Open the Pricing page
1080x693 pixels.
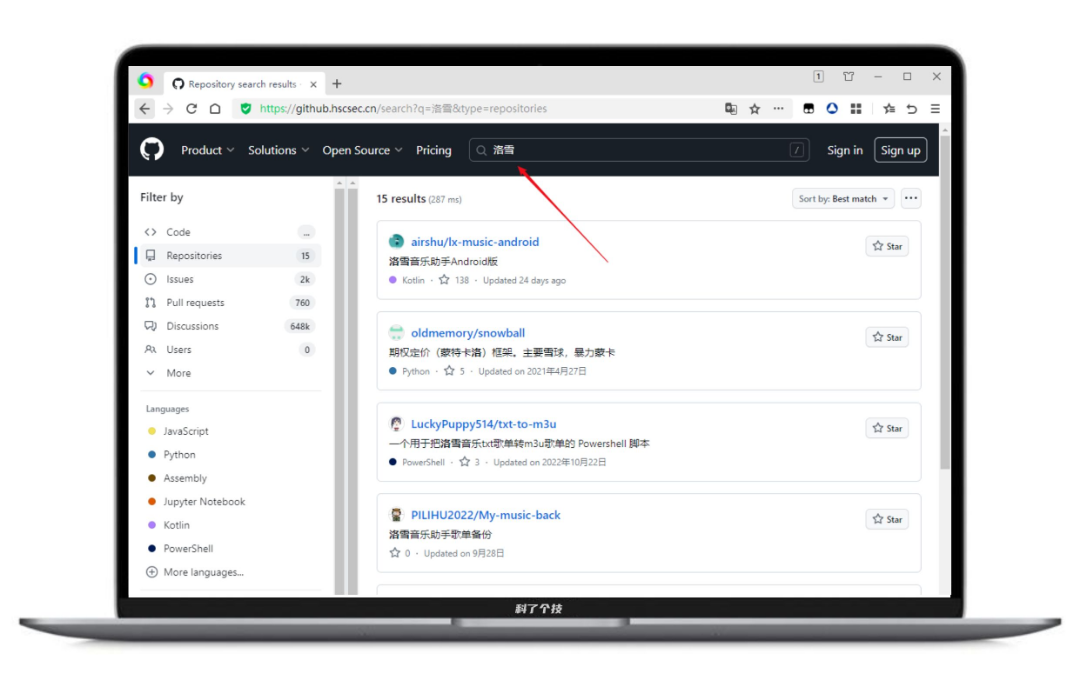433,150
